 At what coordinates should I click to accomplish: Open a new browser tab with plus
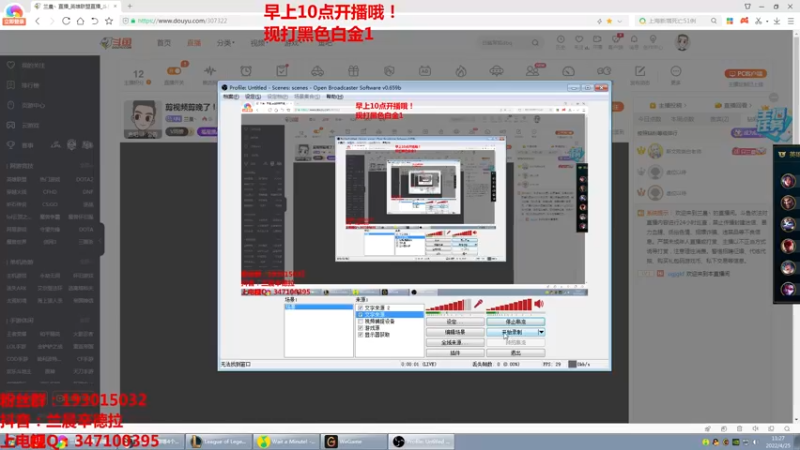click(x=130, y=6)
